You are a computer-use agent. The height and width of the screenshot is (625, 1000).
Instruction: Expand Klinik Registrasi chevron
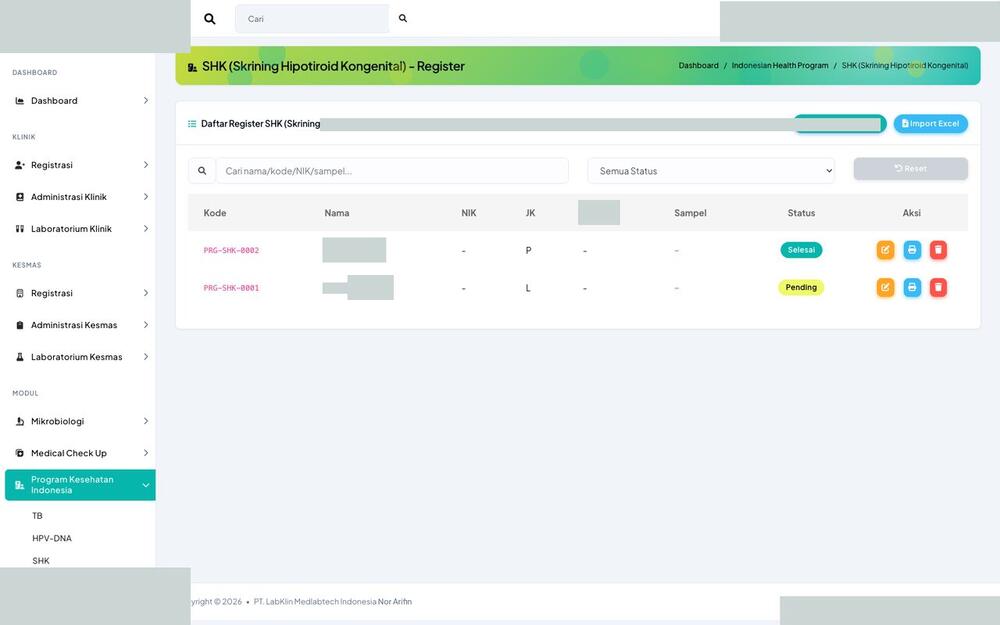[x=145, y=165]
